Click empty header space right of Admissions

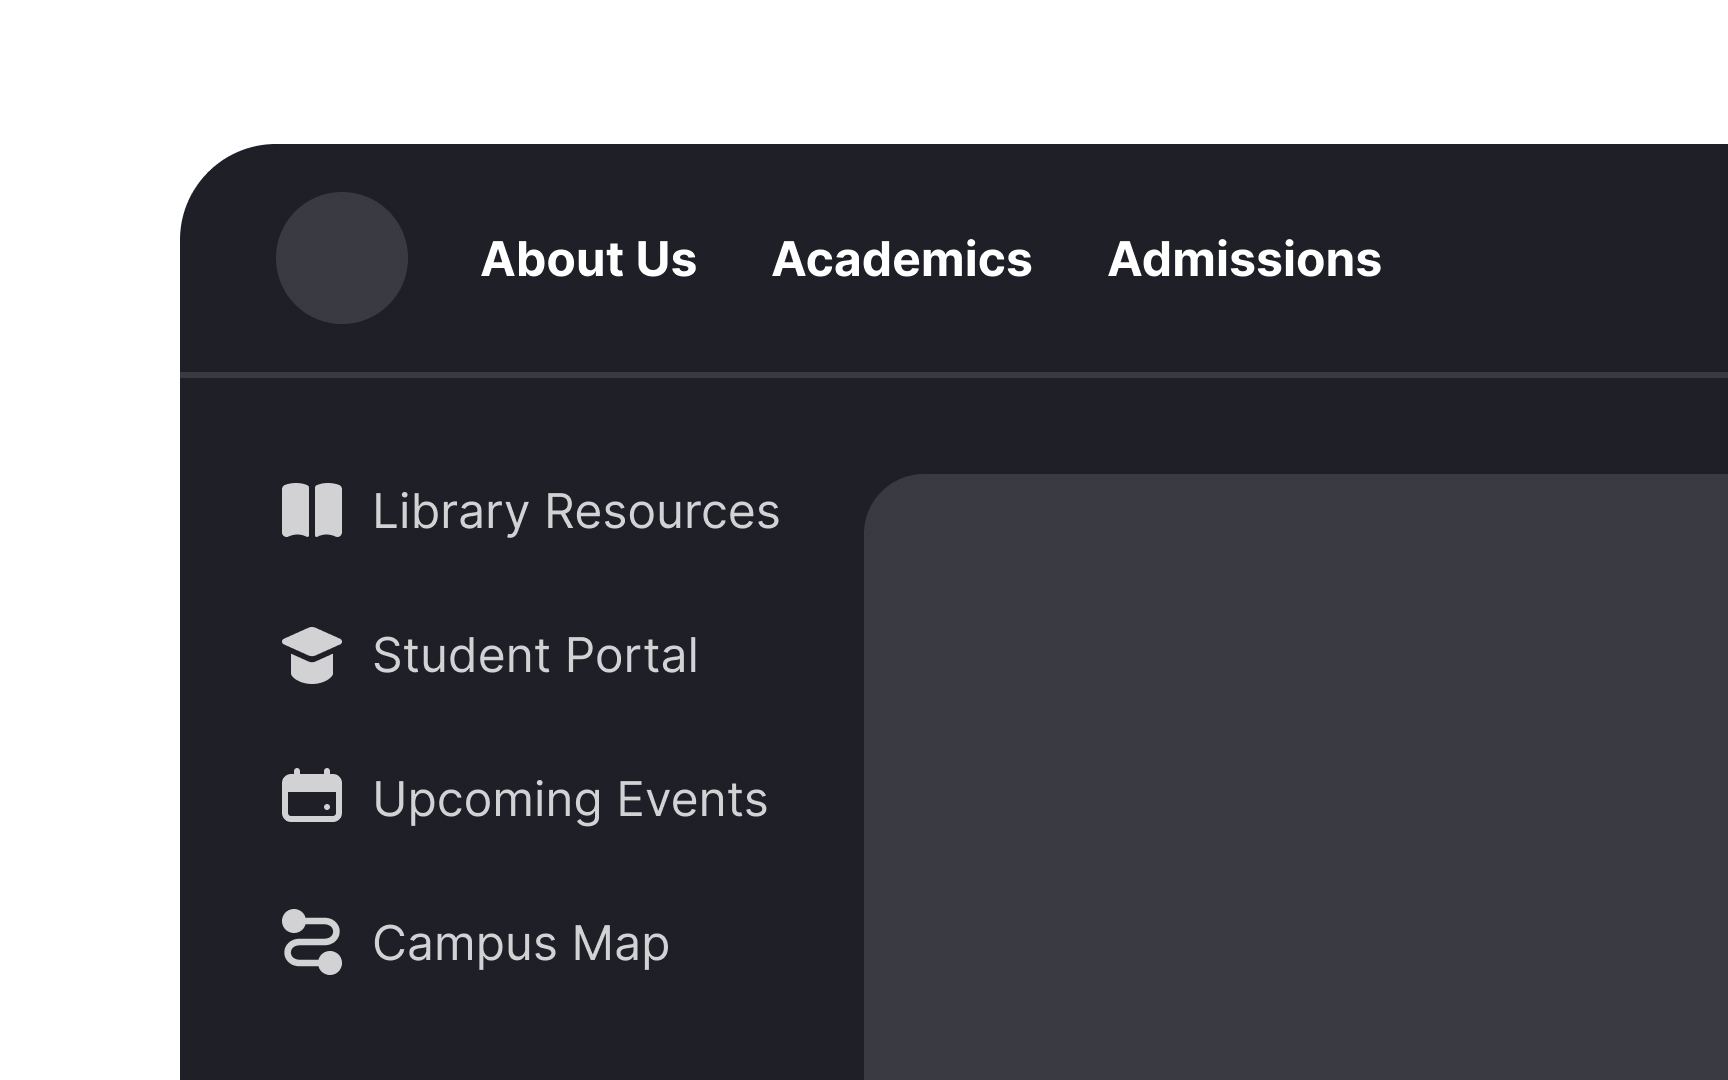click(x=1560, y=260)
